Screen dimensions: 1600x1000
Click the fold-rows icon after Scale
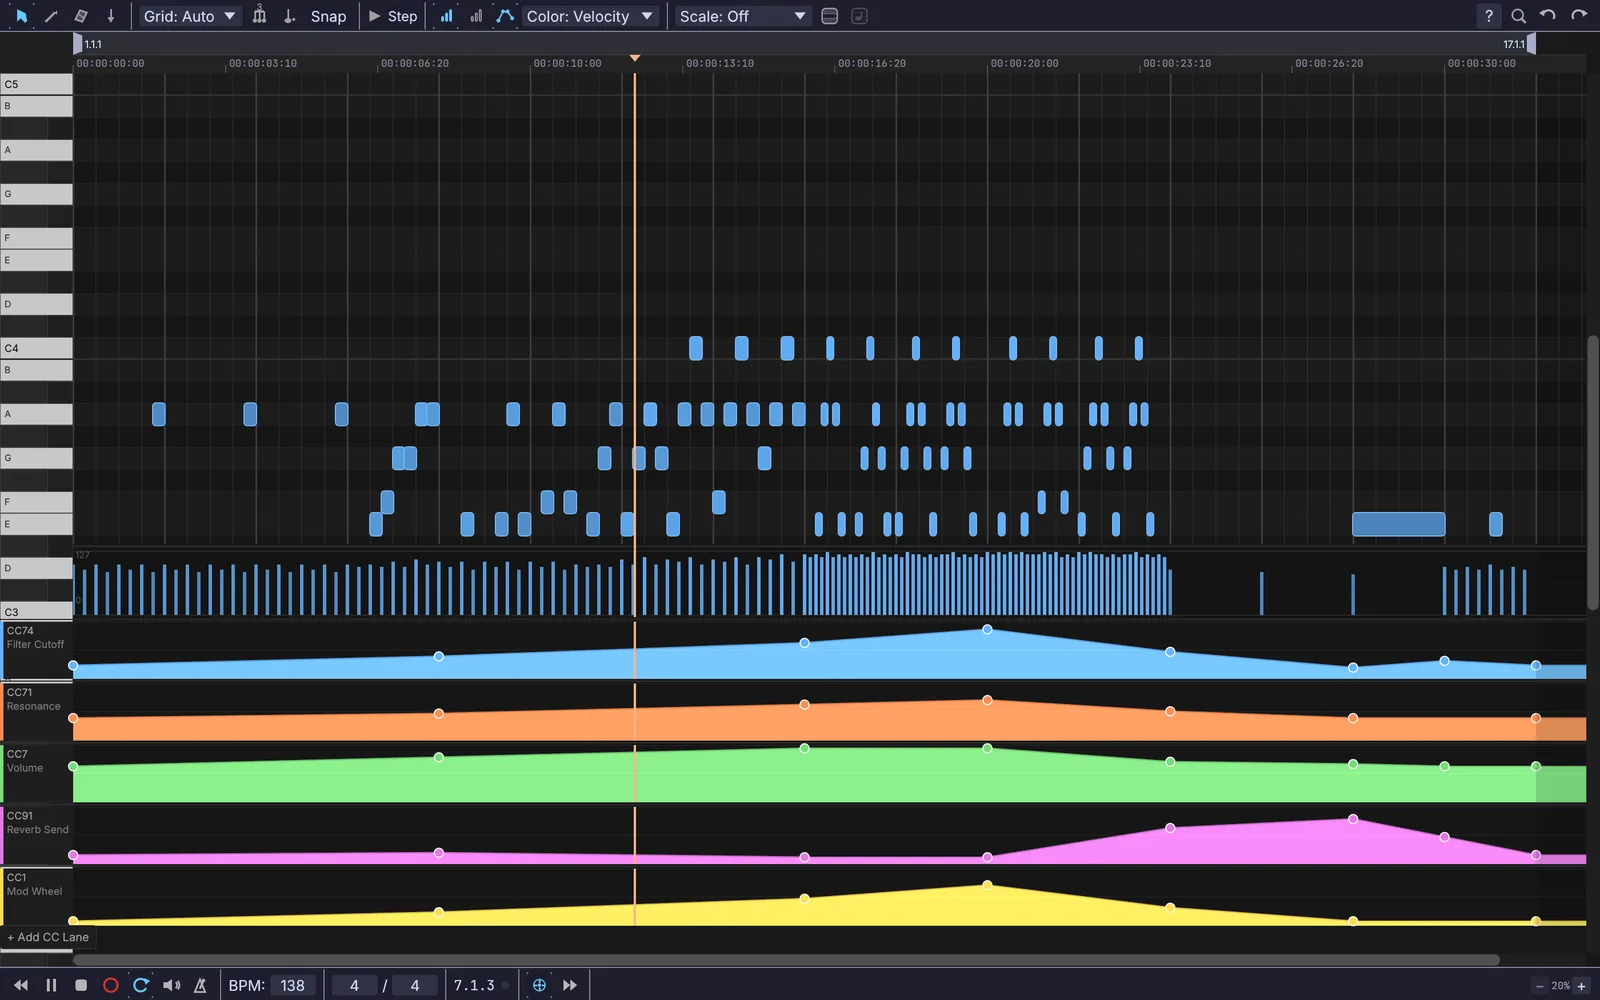pos(829,16)
